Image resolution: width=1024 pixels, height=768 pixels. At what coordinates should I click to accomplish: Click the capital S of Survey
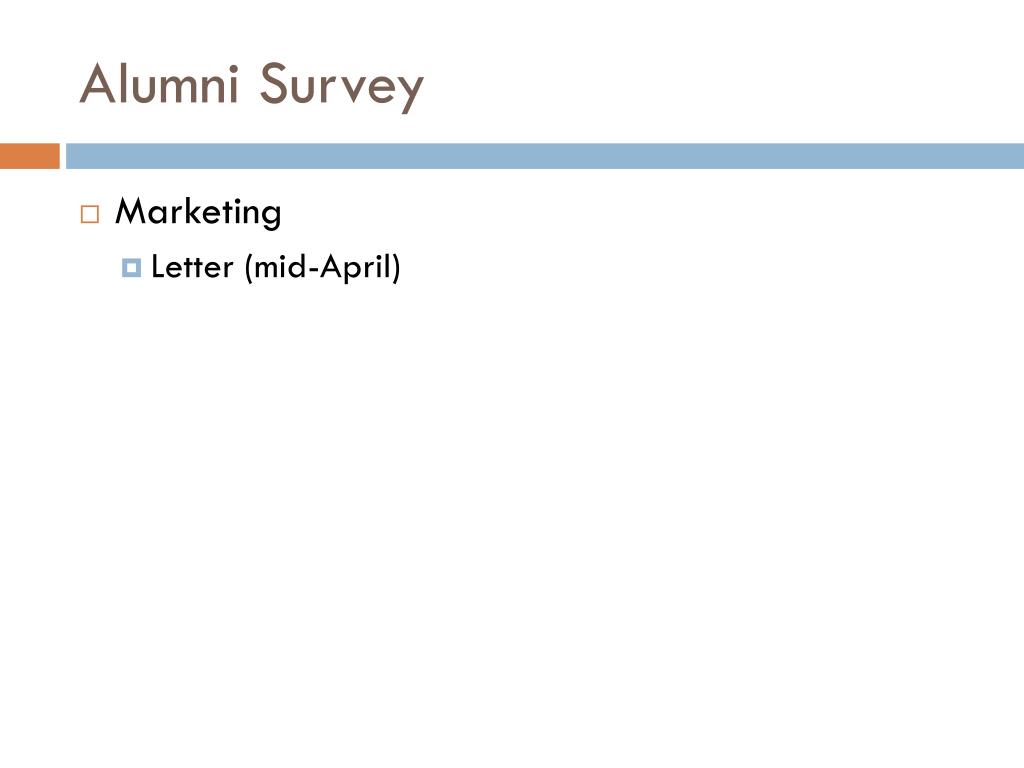point(273,83)
